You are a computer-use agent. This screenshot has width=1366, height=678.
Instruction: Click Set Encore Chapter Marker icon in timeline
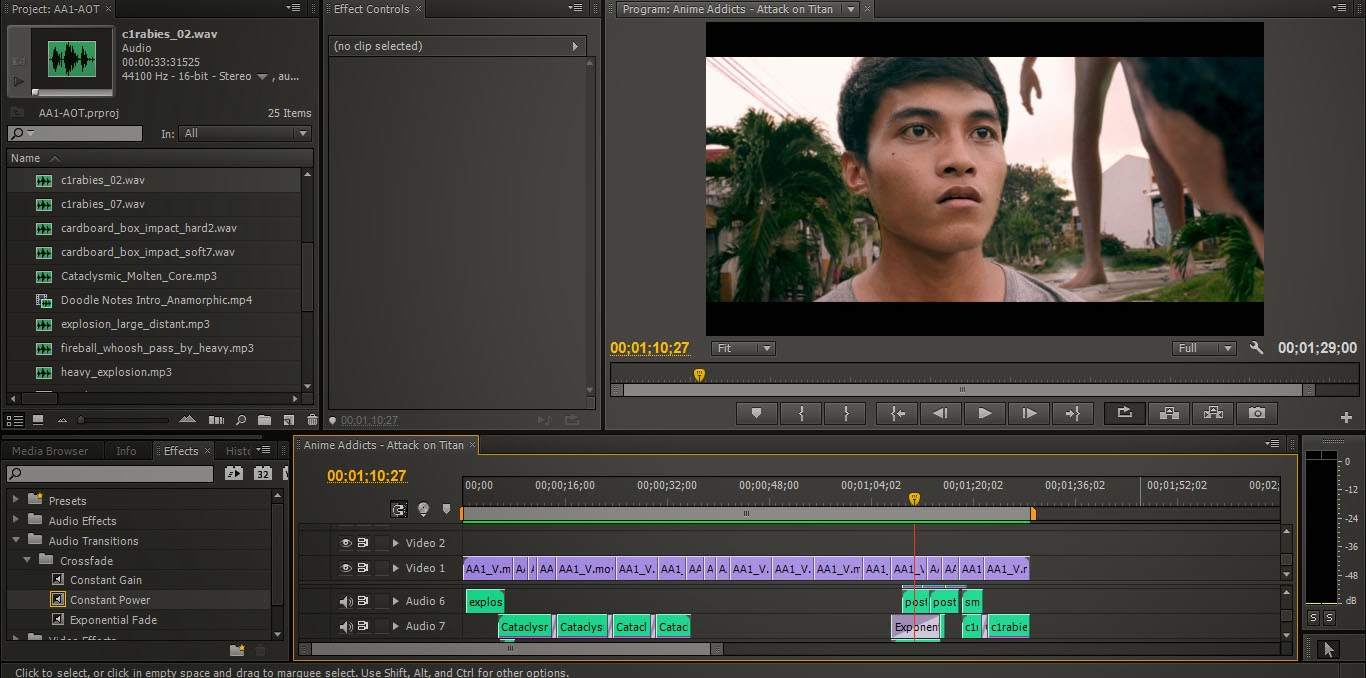click(x=423, y=509)
